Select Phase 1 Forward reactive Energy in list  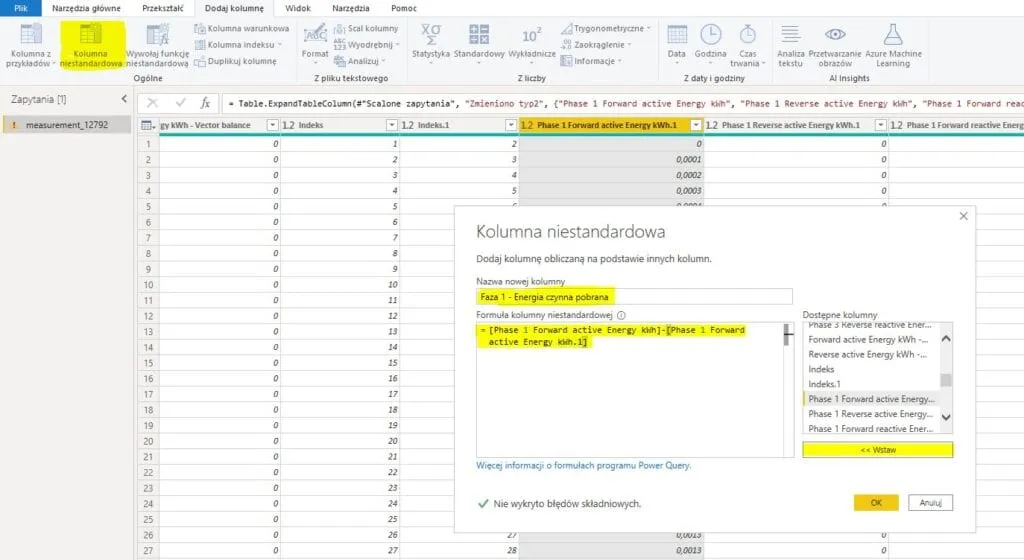click(871, 429)
